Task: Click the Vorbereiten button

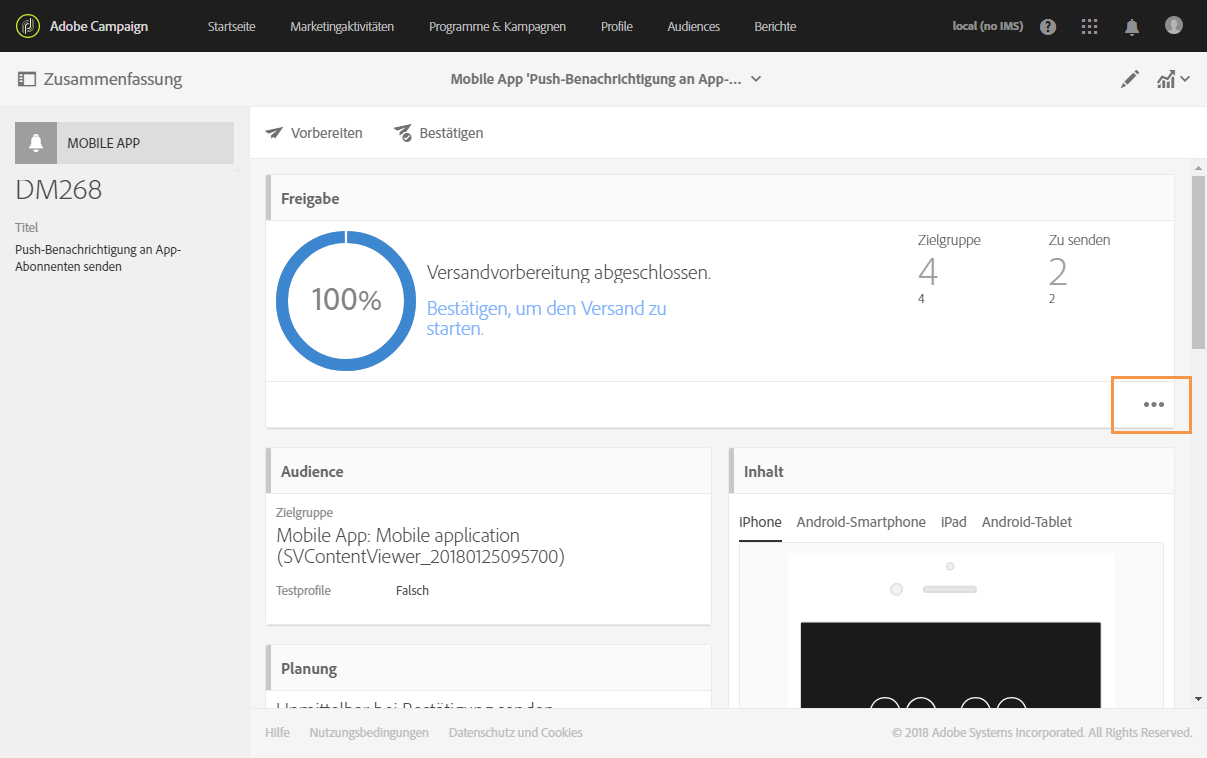Action: click(x=314, y=133)
